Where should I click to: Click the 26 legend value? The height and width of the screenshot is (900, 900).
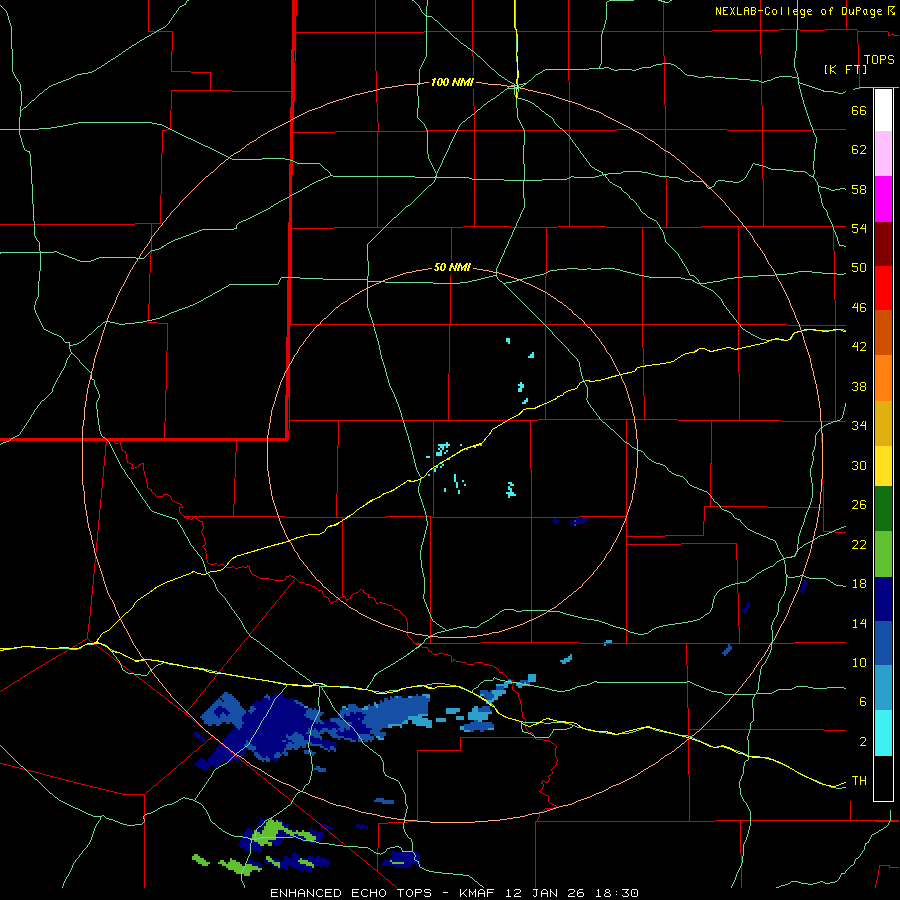tap(859, 505)
